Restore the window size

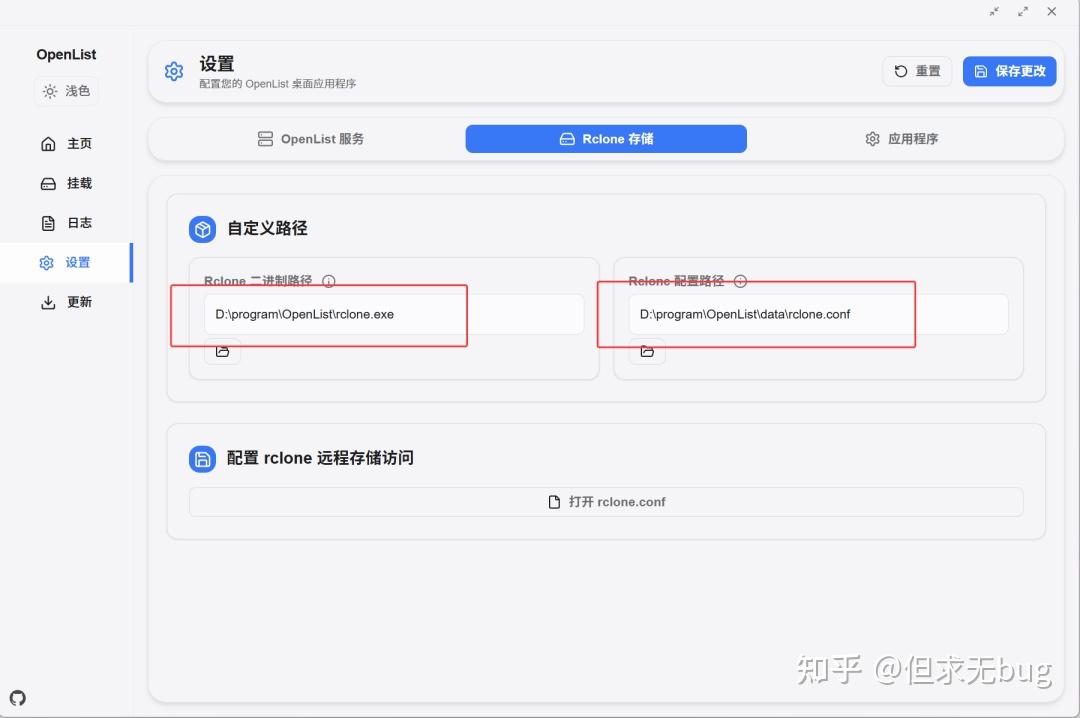tap(994, 12)
